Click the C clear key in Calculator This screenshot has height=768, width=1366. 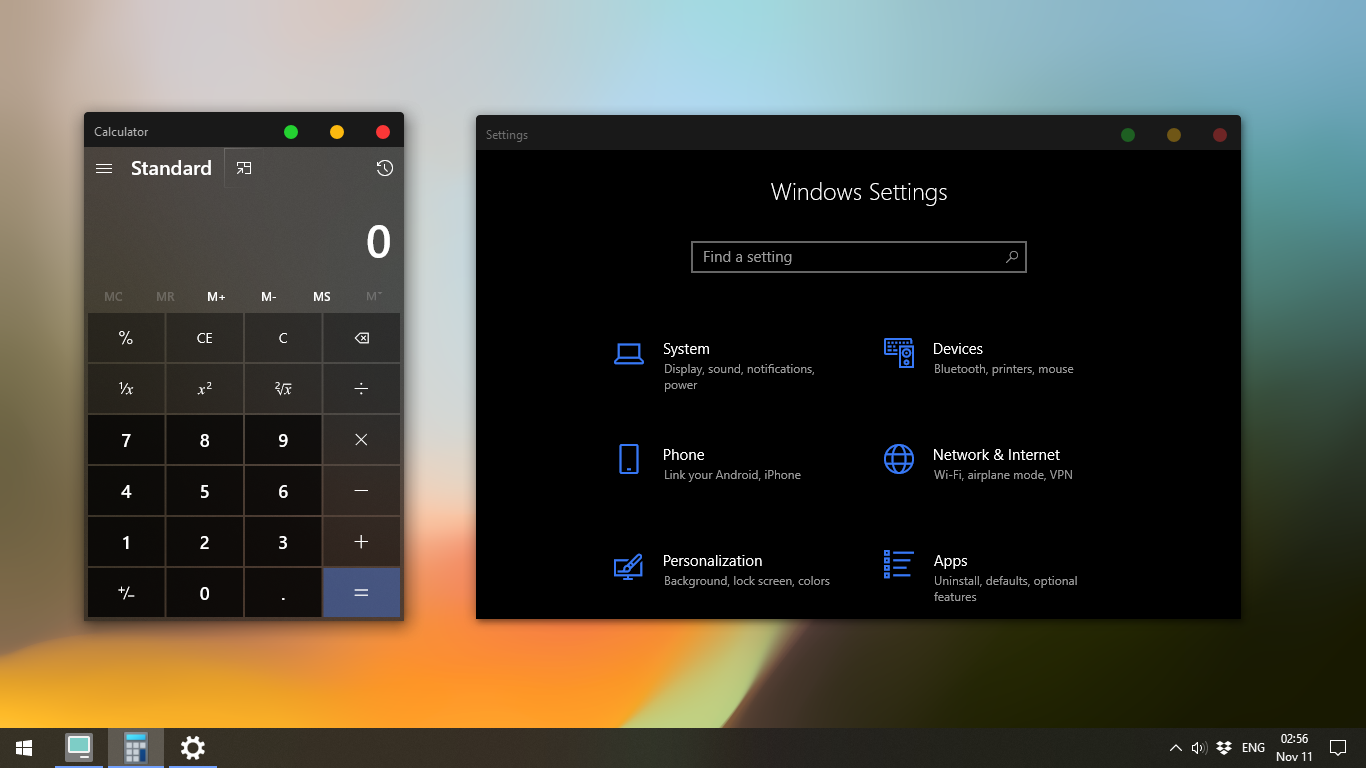coord(283,338)
